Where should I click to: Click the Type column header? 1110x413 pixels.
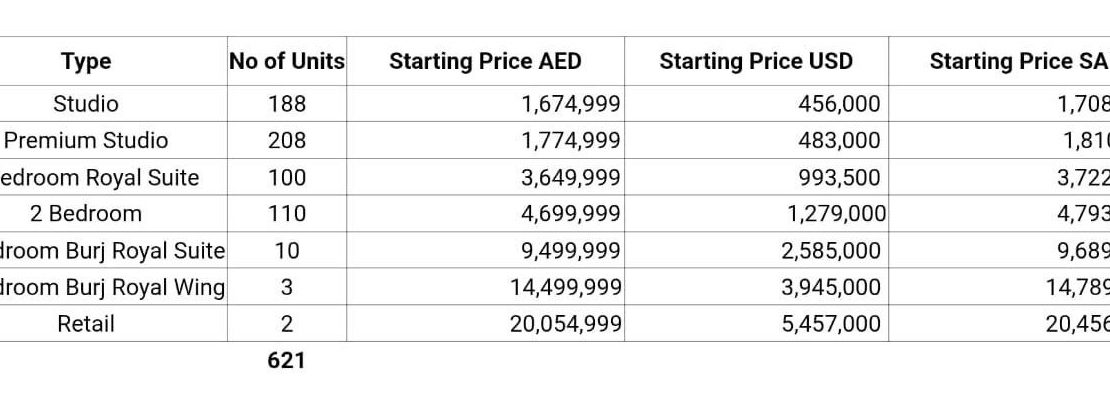[x=86, y=62]
